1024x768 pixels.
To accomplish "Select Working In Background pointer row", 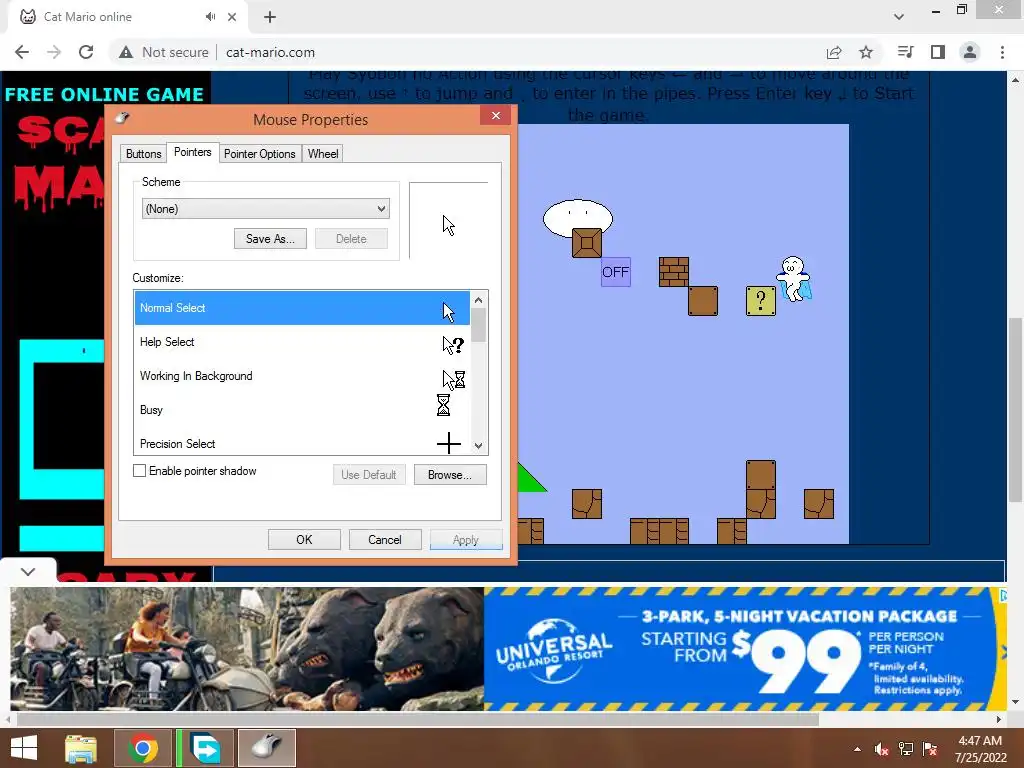I will click(x=302, y=376).
